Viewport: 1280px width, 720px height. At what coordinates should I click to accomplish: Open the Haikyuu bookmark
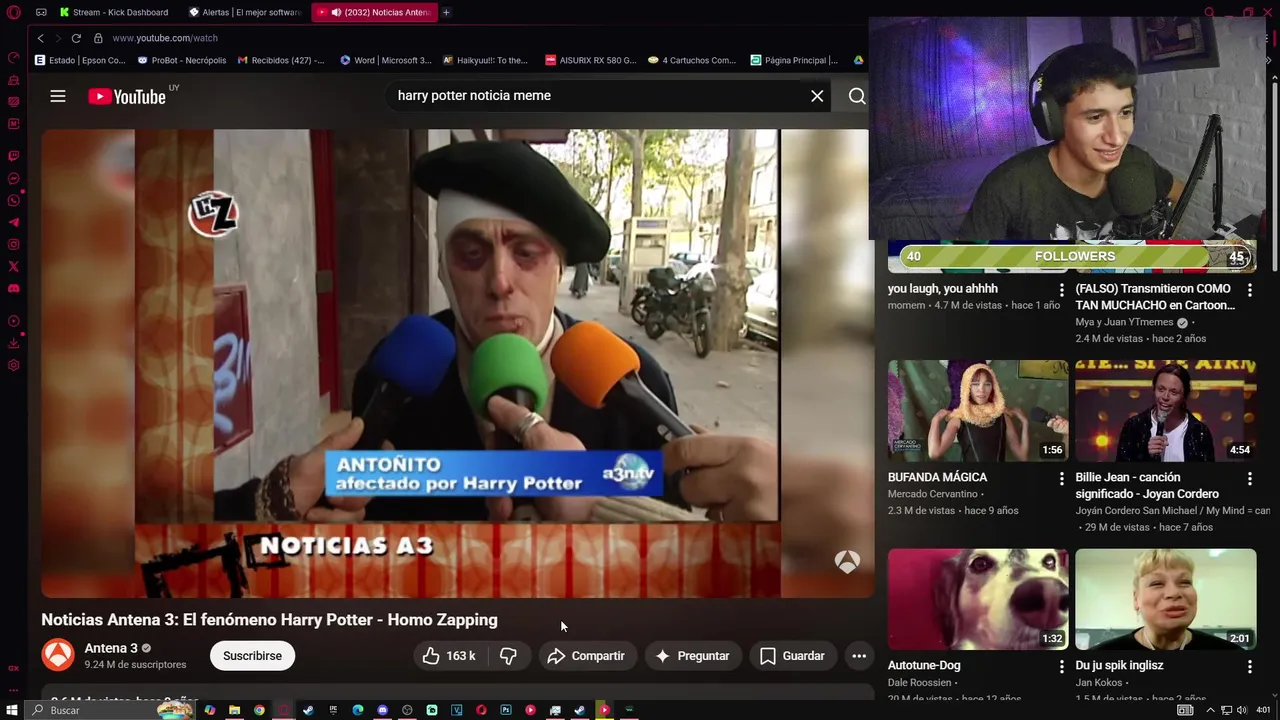(x=485, y=60)
